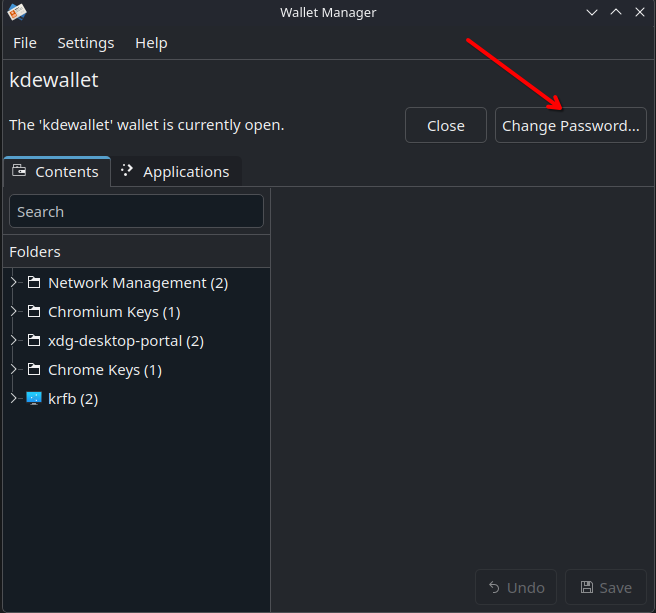Click the Search input field
Image resolution: width=656 pixels, height=613 pixels.
click(136, 212)
